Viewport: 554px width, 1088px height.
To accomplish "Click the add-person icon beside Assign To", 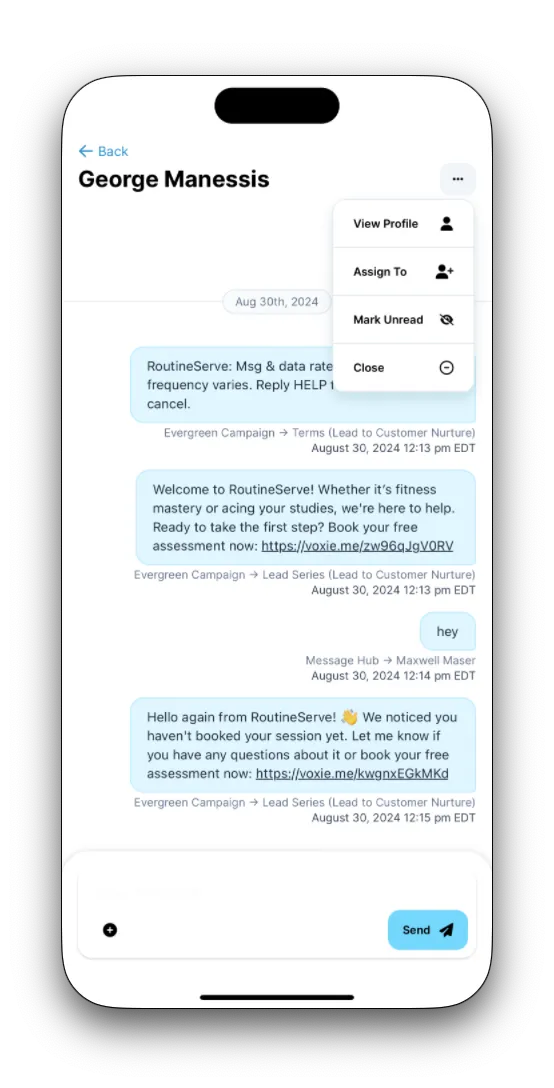I will (444, 272).
